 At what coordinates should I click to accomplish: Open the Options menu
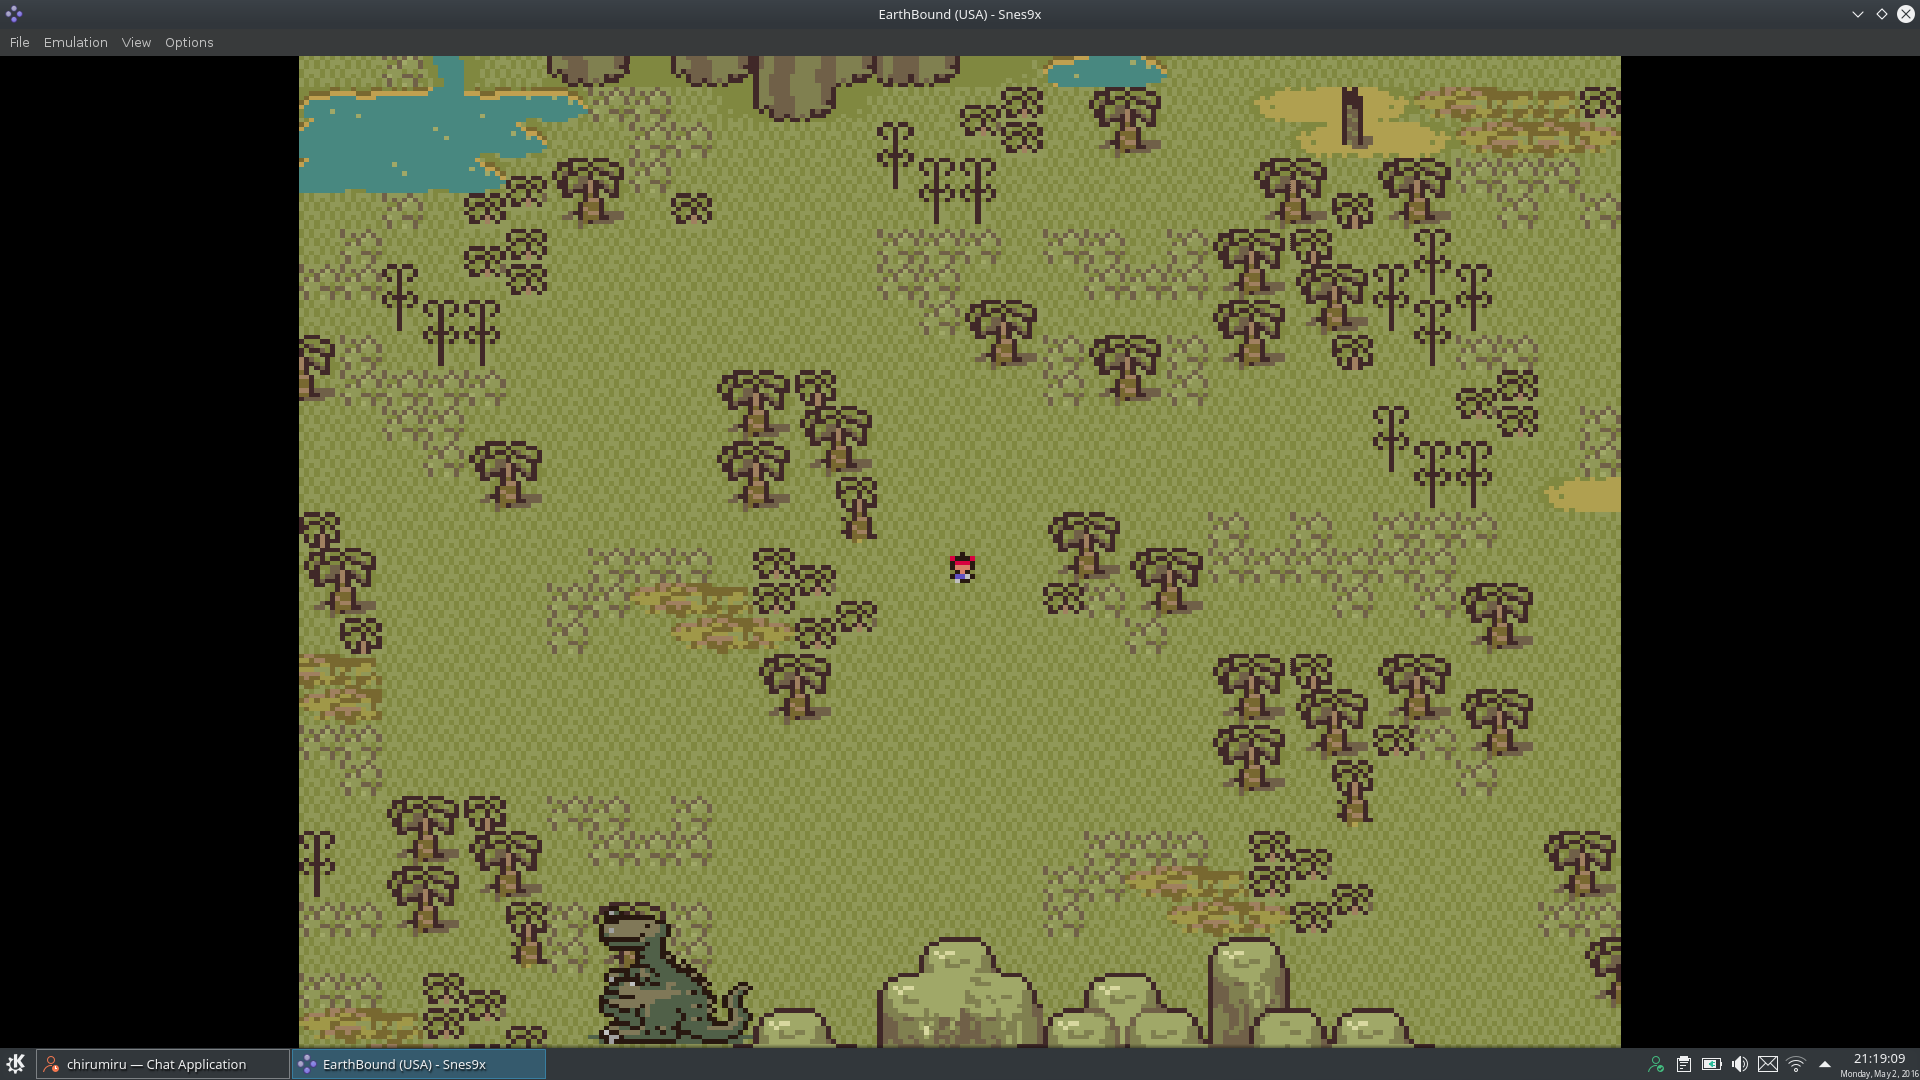pyautogui.click(x=189, y=42)
